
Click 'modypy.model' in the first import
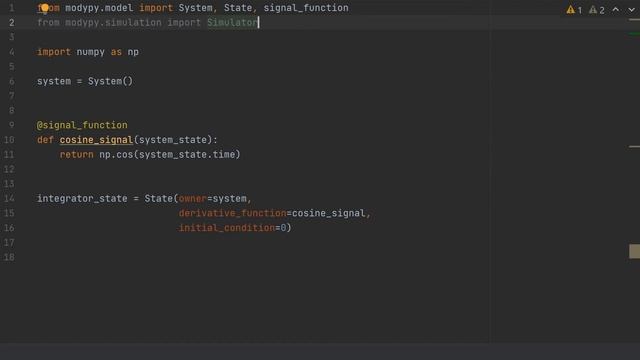point(99,8)
